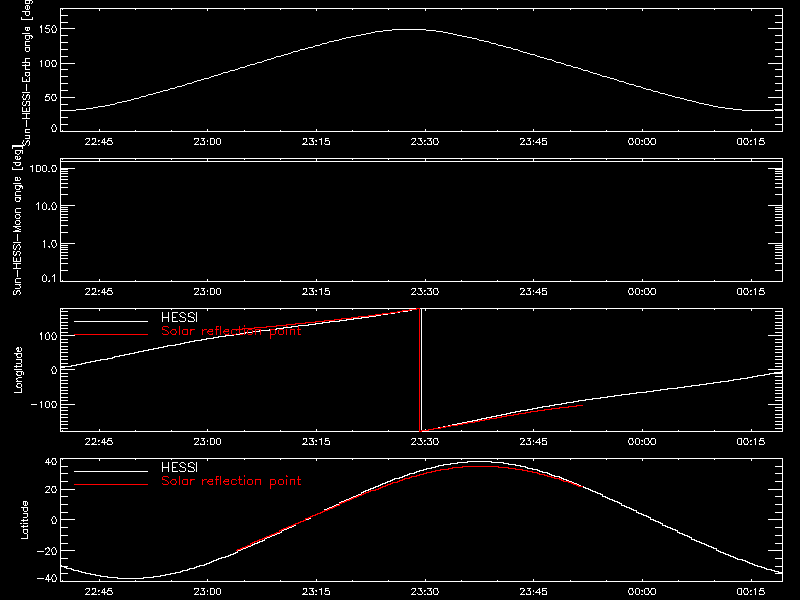Click the vertical longitude wrap-around line near 23:30
The height and width of the screenshot is (600, 800).
pyautogui.click(x=420, y=370)
